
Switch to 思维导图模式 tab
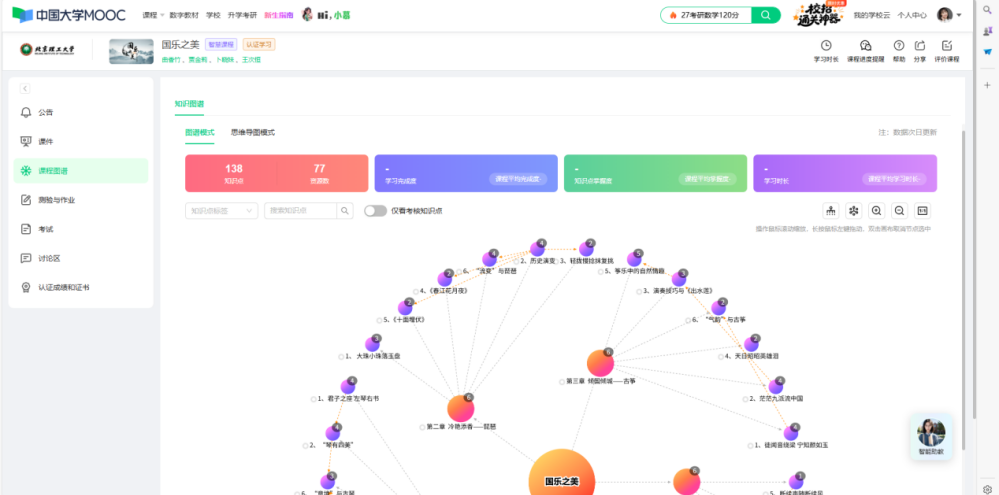point(252,133)
